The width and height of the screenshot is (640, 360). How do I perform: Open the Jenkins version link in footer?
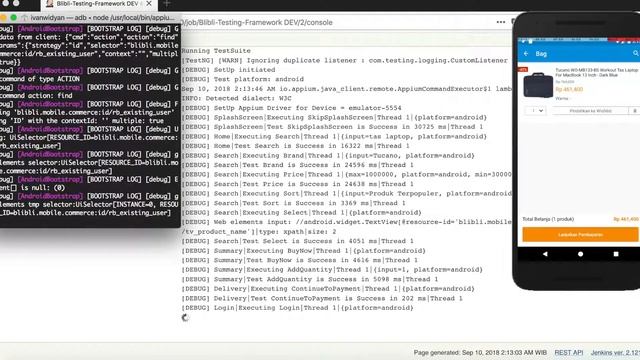pyautogui.click(x=615, y=352)
